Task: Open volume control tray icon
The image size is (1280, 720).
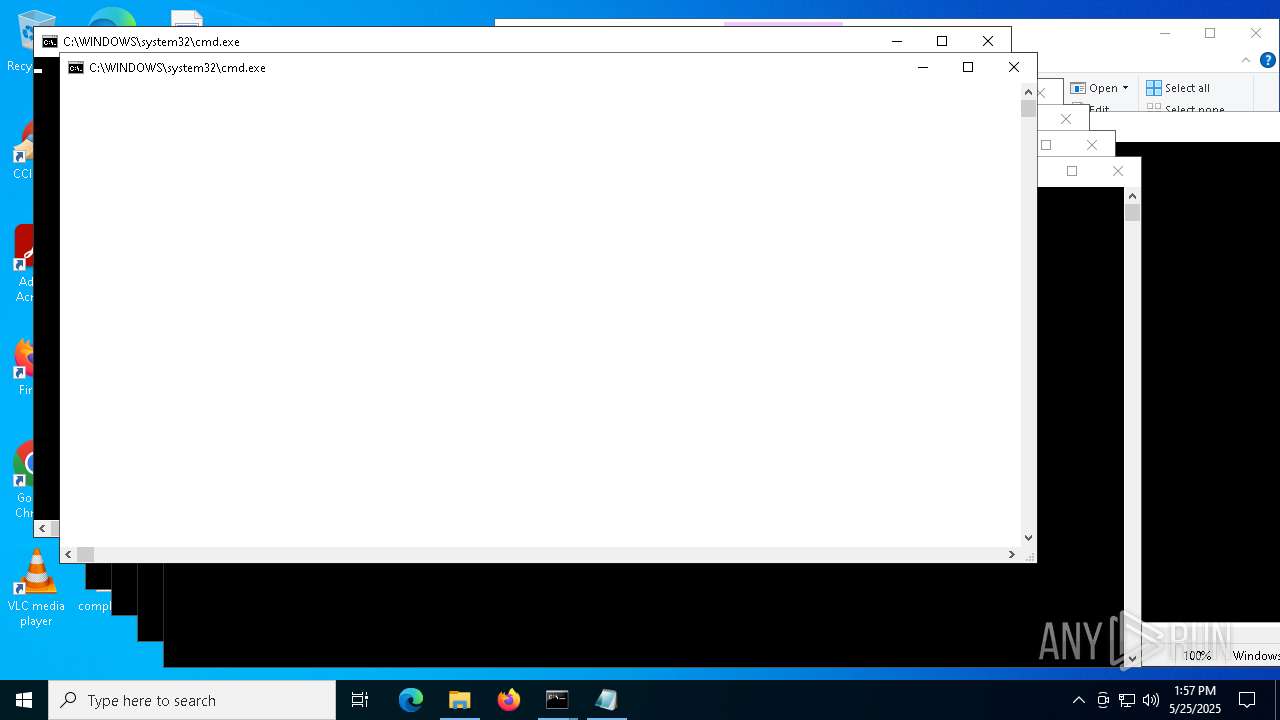Action: coord(1151,700)
